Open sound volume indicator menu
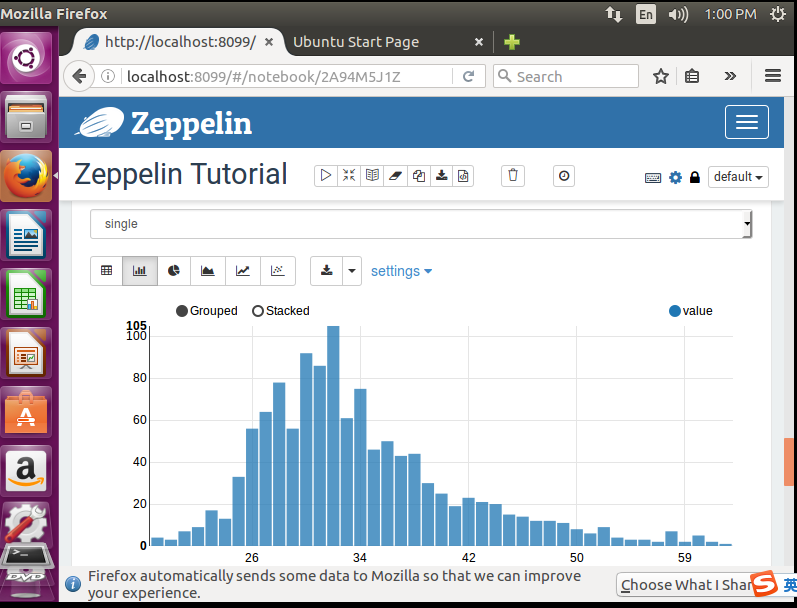This screenshot has width=797, height=608. (x=678, y=14)
